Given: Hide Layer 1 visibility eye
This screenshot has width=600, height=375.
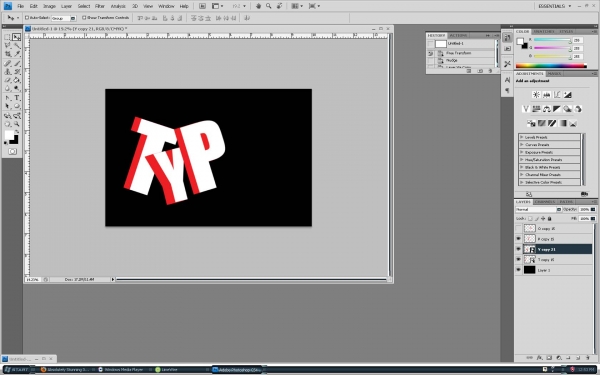Looking at the screenshot, I should tap(518, 270).
